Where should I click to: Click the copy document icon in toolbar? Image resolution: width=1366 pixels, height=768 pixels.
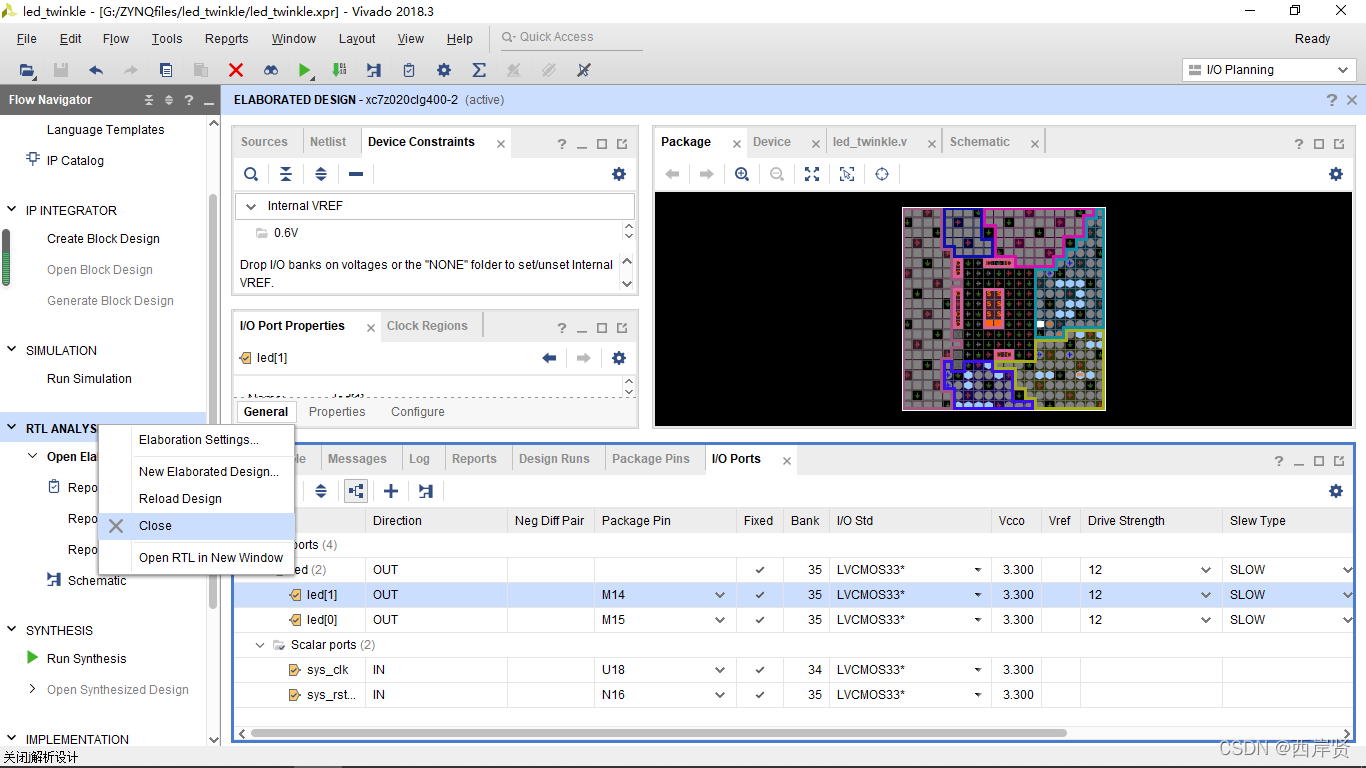coord(166,70)
